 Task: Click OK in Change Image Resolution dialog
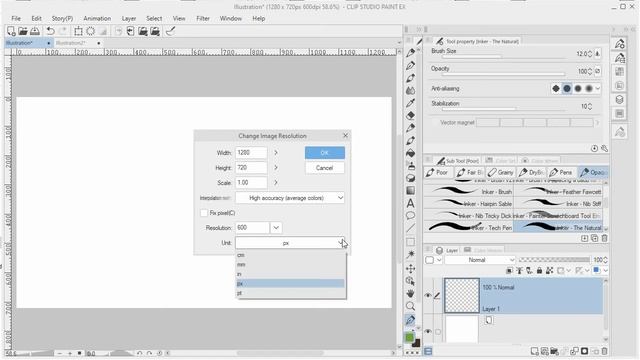[324, 153]
